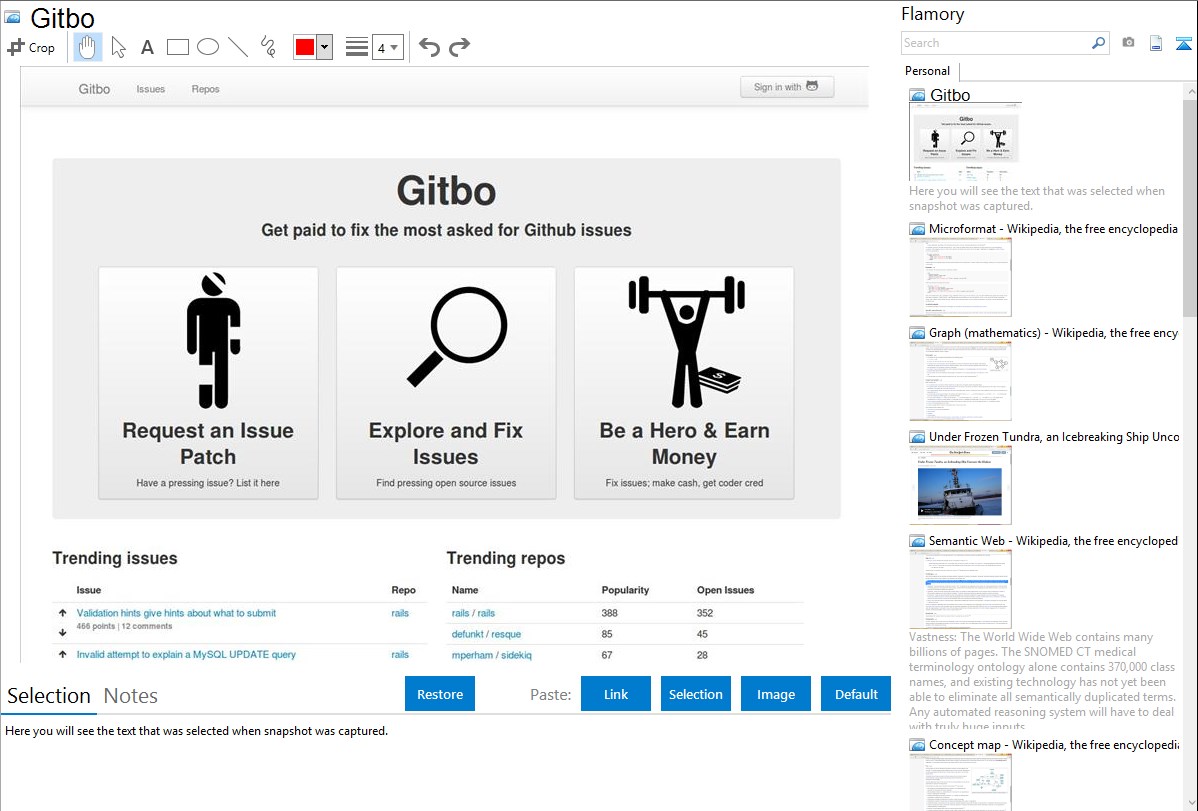Click the red color swatch
The height and width of the screenshot is (811, 1198).
305,47
